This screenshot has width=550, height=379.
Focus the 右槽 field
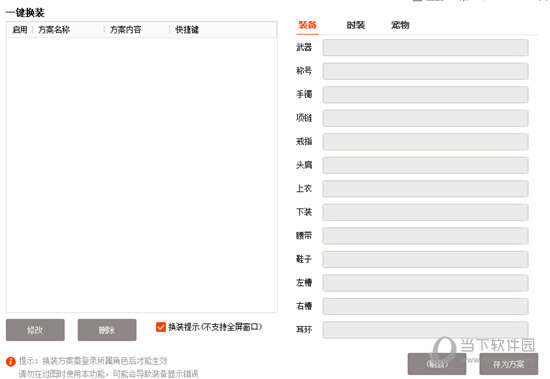tap(425, 306)
